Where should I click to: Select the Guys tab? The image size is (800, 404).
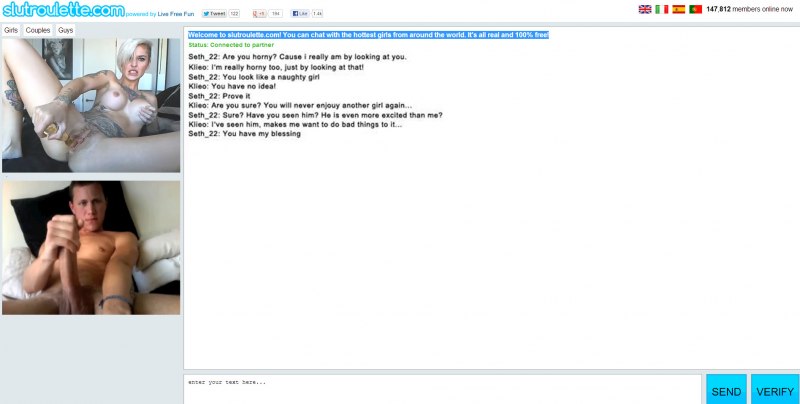tap(65, 31)
